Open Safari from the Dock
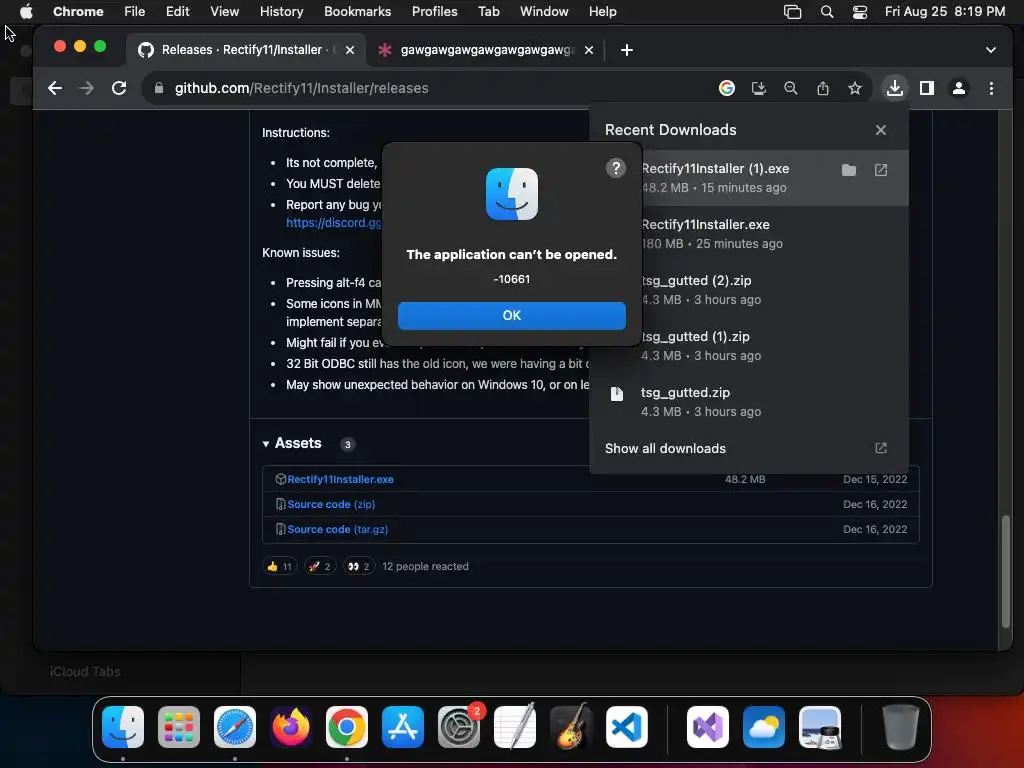This screenshot has width=1024, height=768. coord(235,727)
